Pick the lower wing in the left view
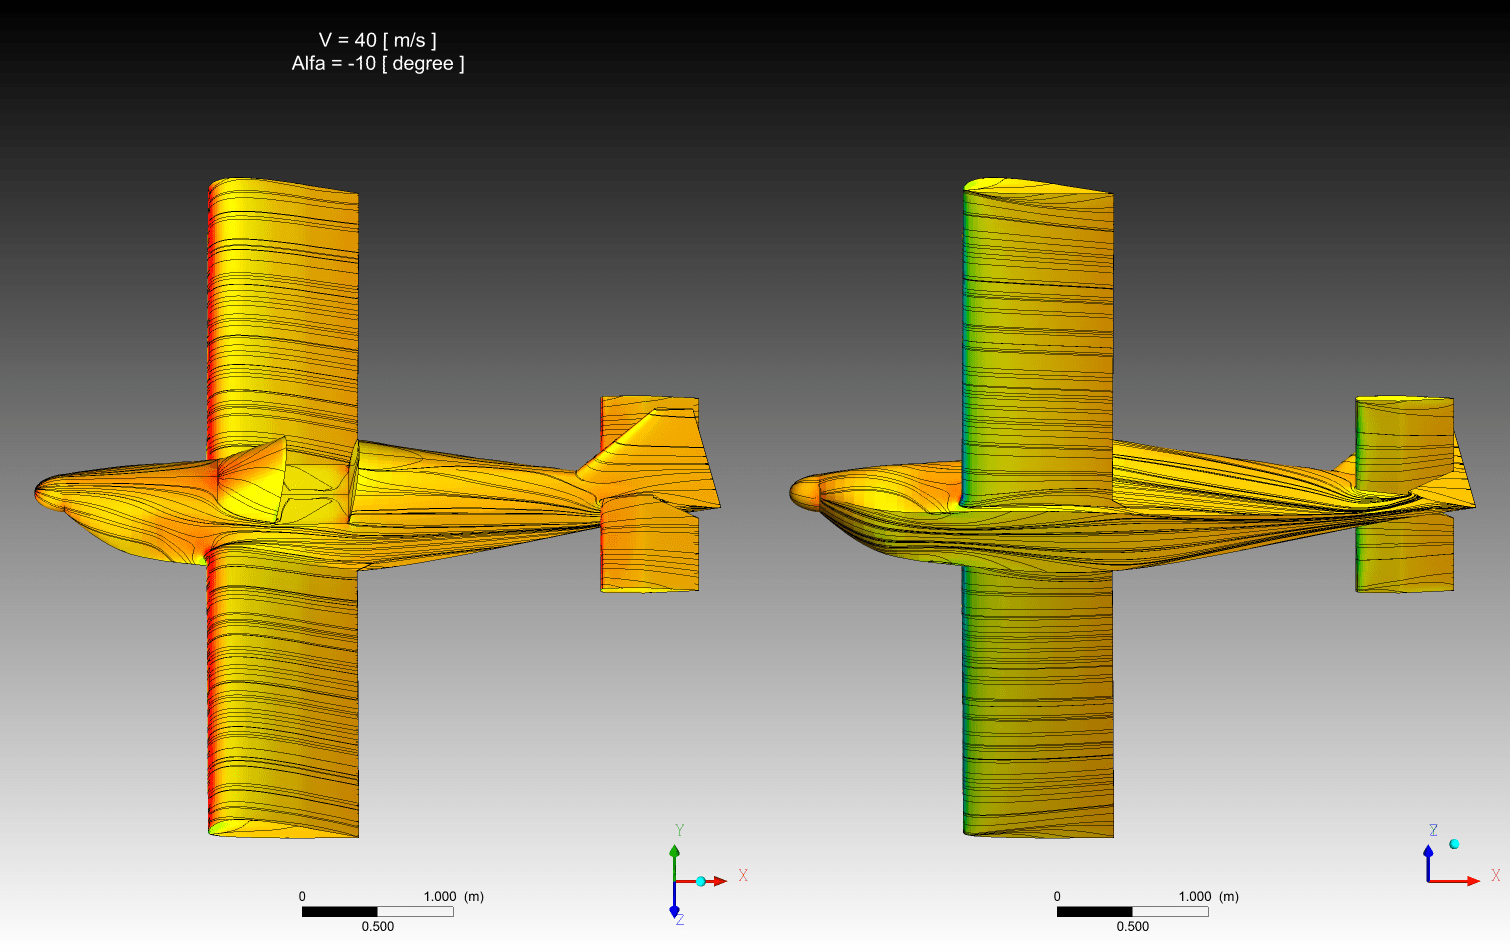1510x952 pixels. 283,700
